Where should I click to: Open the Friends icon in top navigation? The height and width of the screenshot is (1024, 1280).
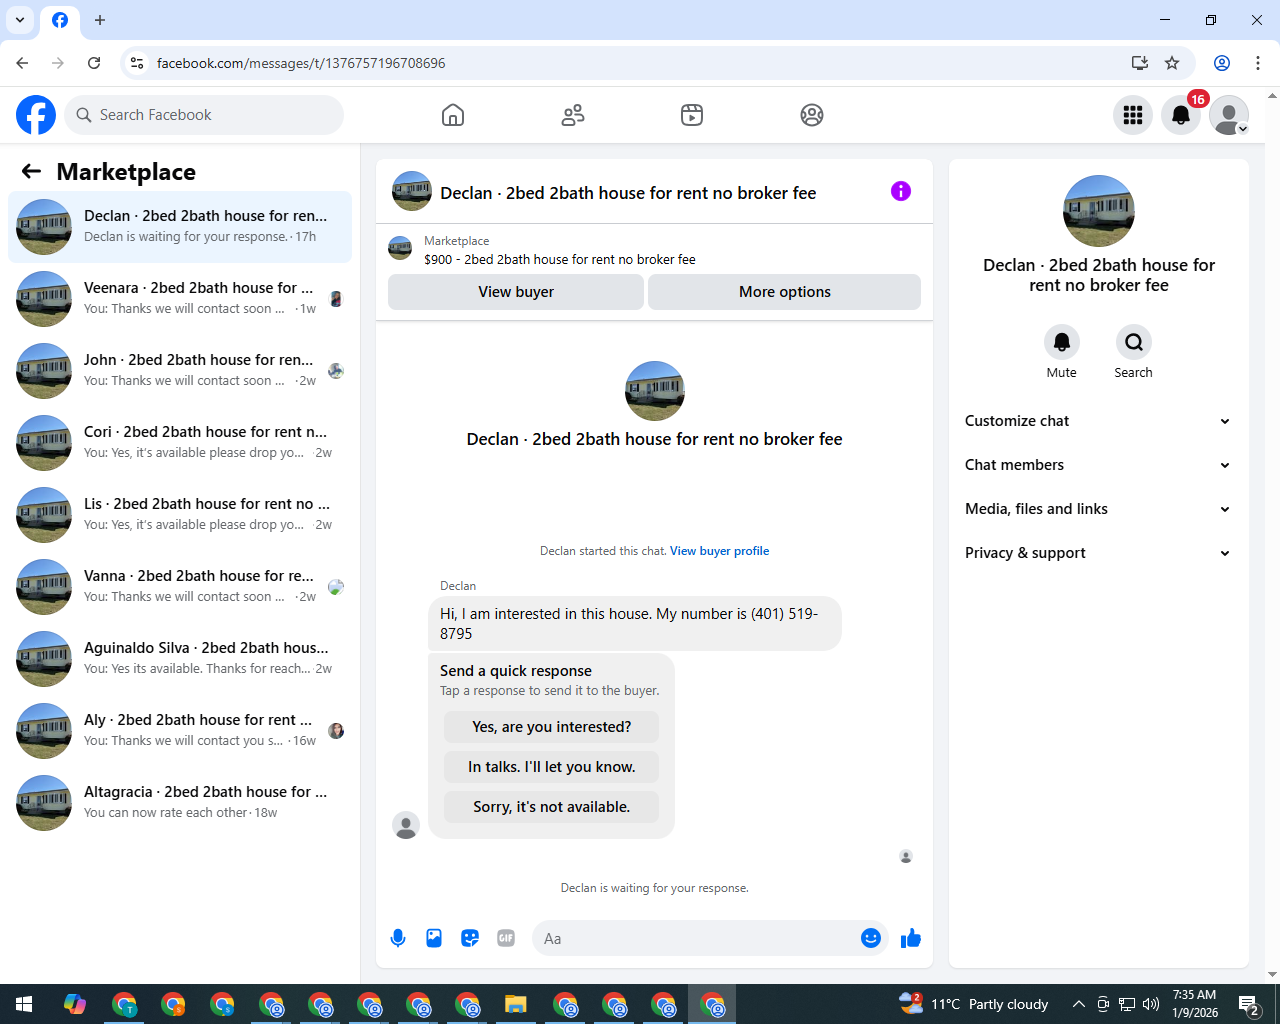tap(573, 115)
